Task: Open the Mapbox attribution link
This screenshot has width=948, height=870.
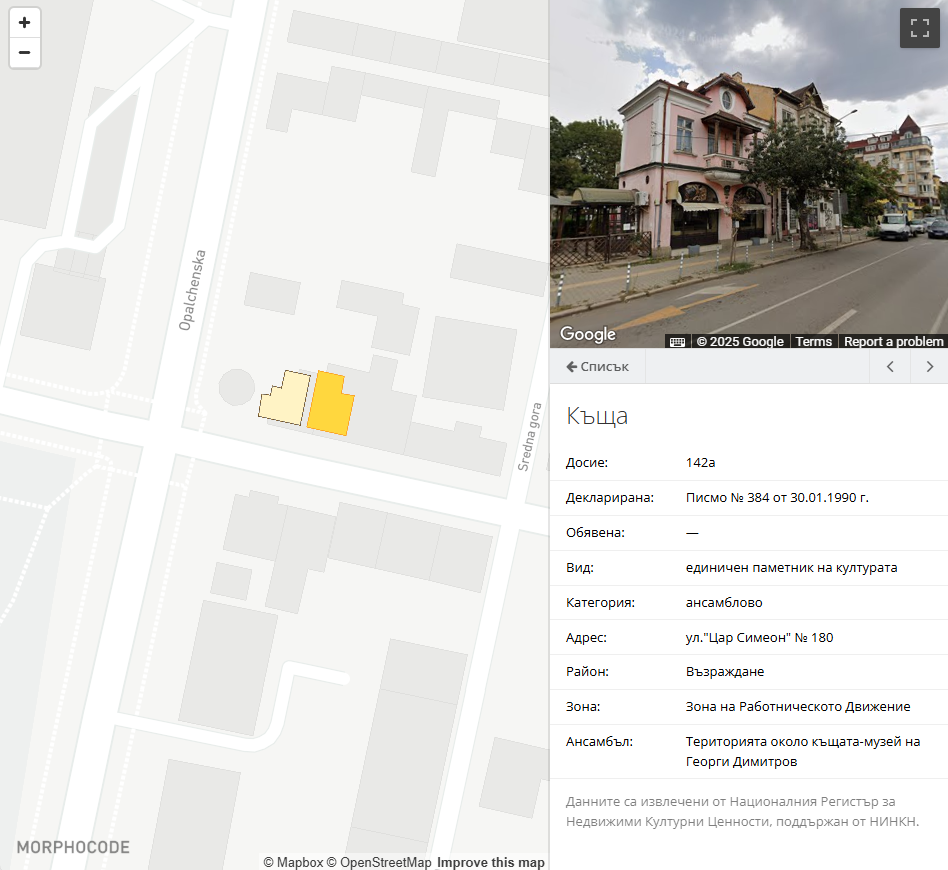Action: (x=293, y=862)
